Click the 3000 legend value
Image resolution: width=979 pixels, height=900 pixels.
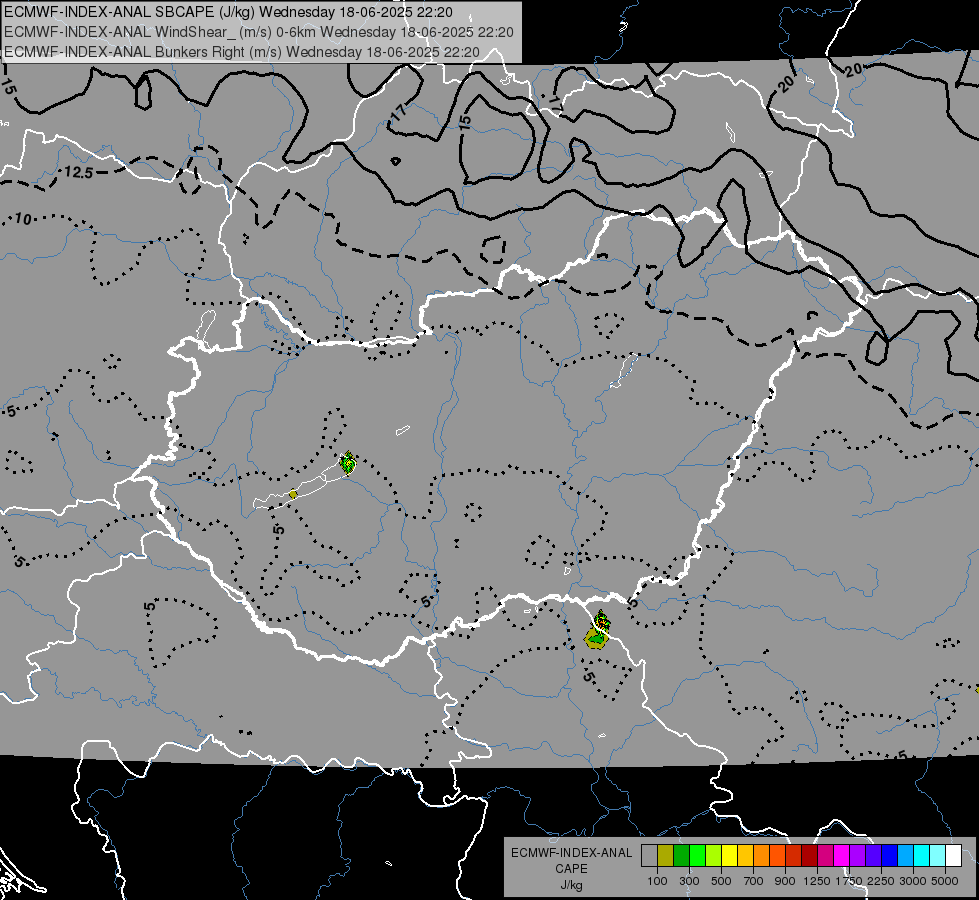(x=913, y=881)
